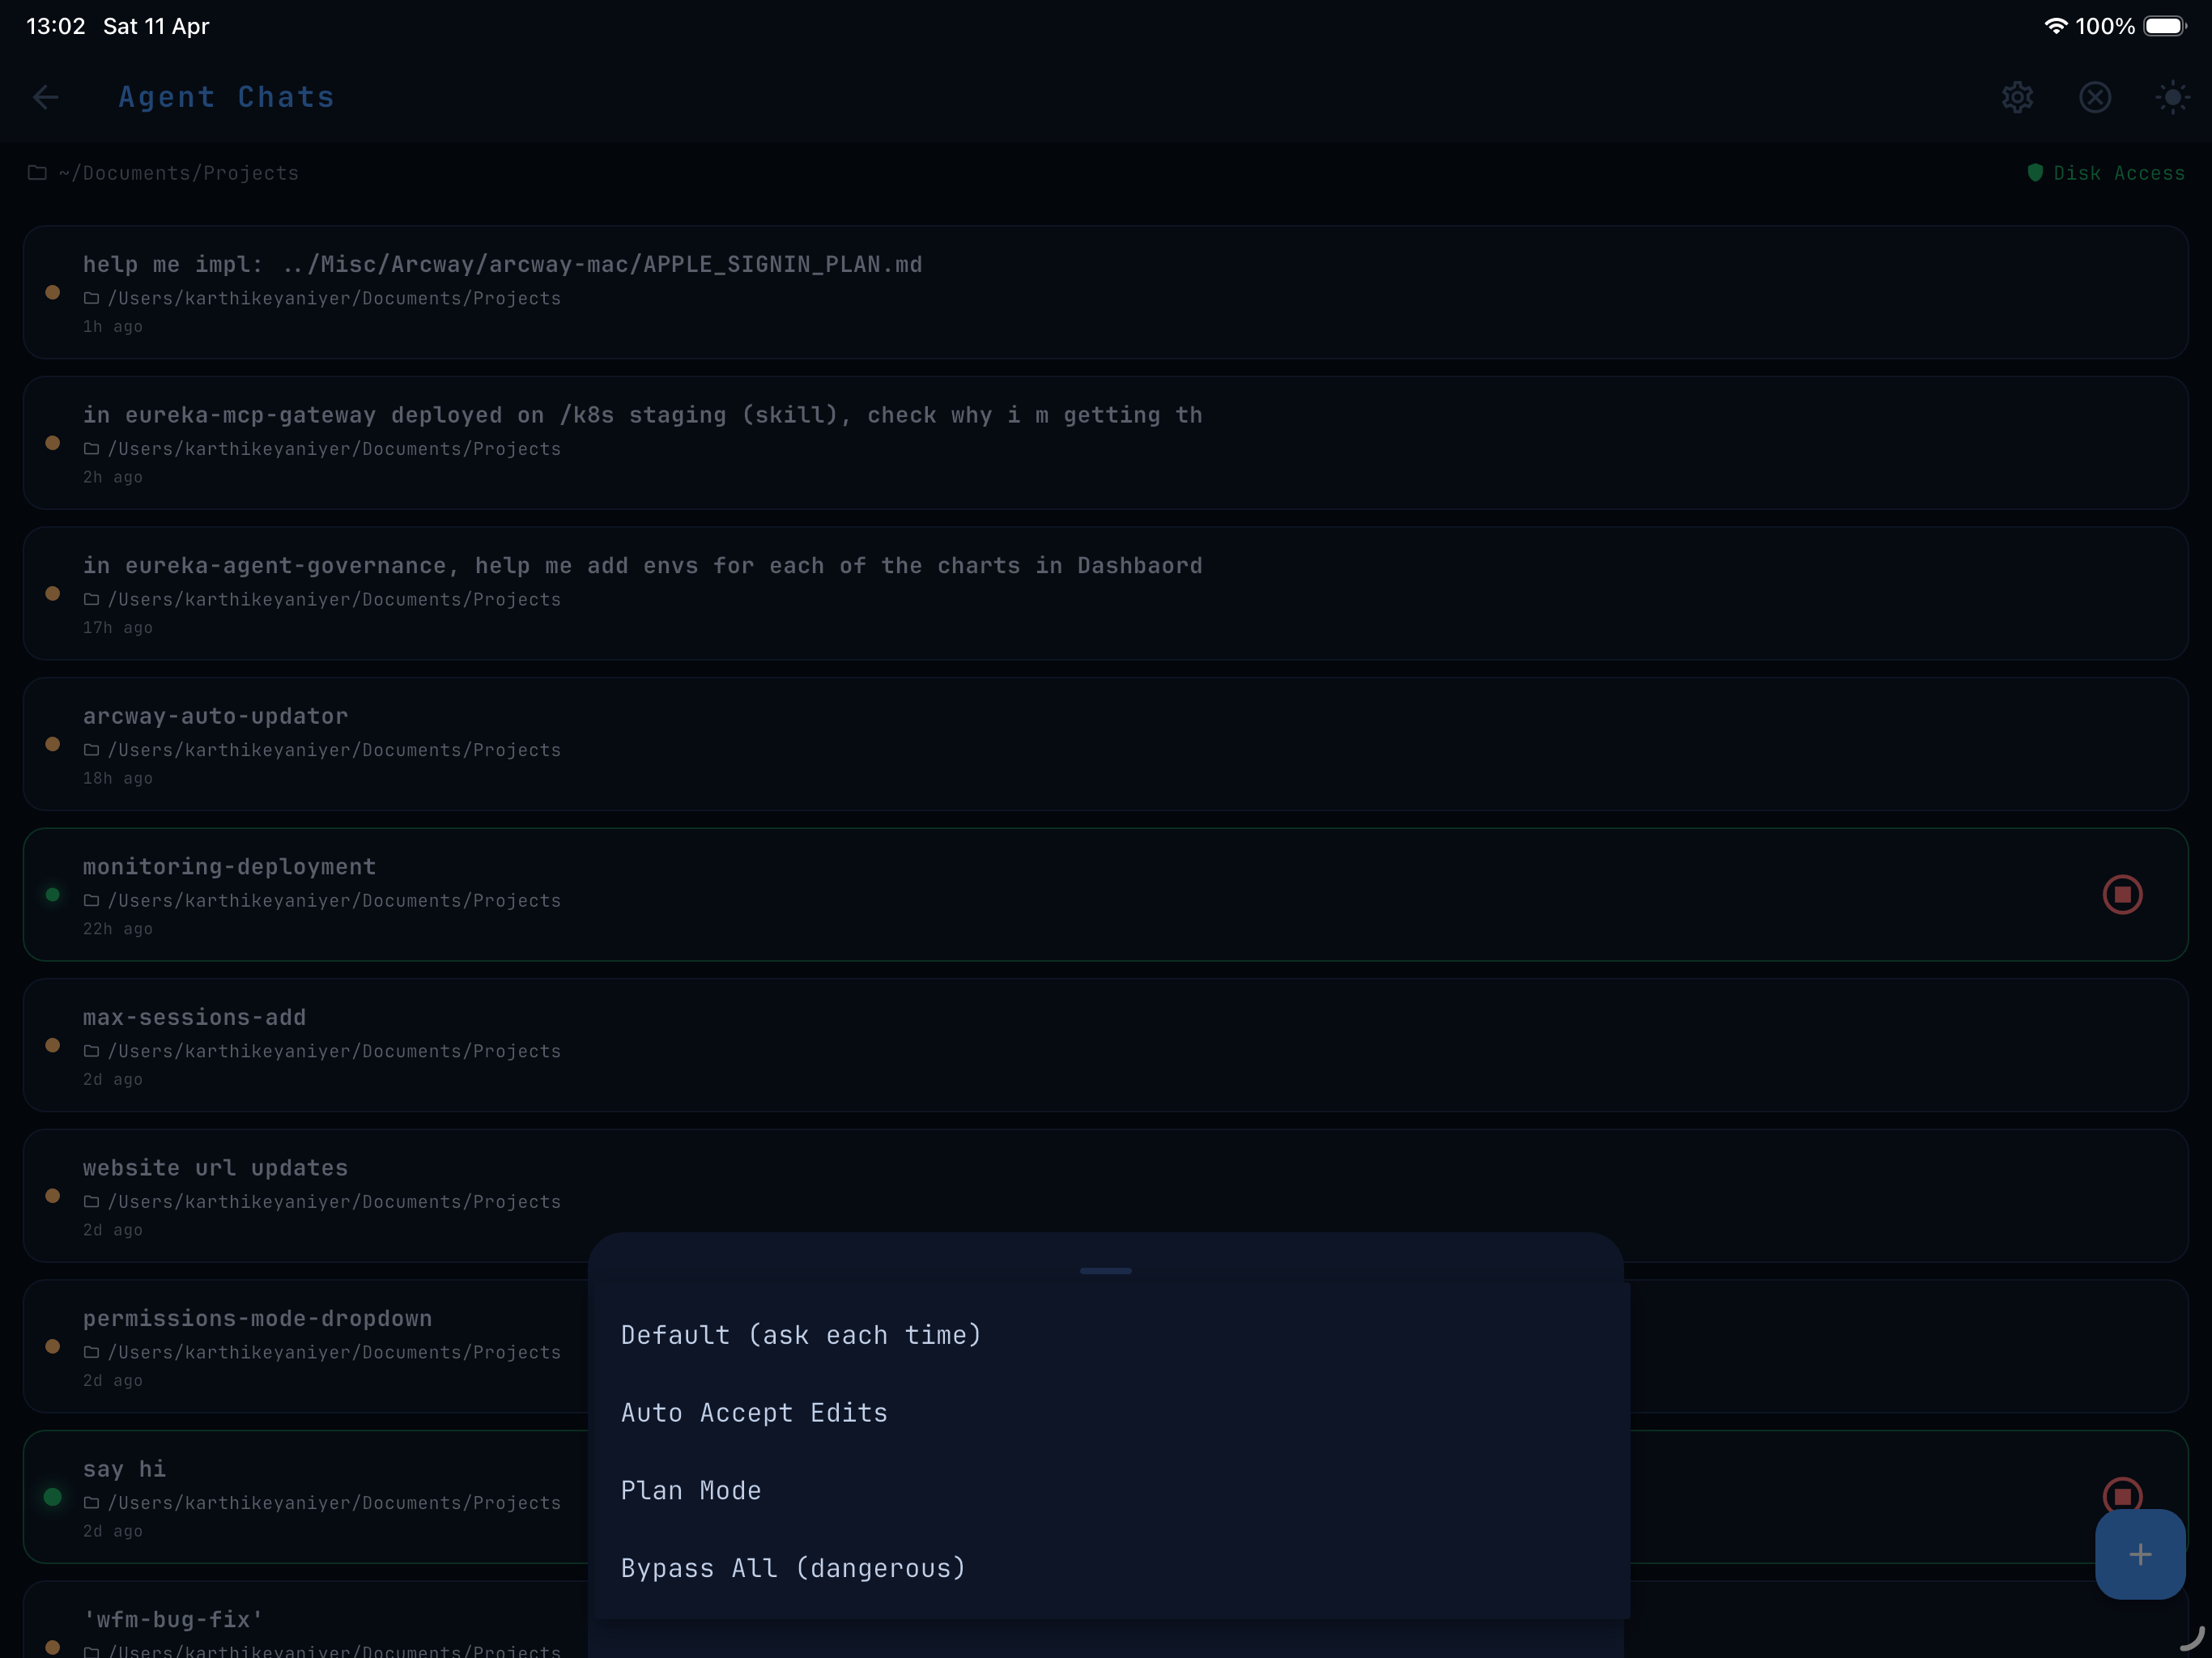Click the 18h ago timestamp

click(x=118, y=778)
